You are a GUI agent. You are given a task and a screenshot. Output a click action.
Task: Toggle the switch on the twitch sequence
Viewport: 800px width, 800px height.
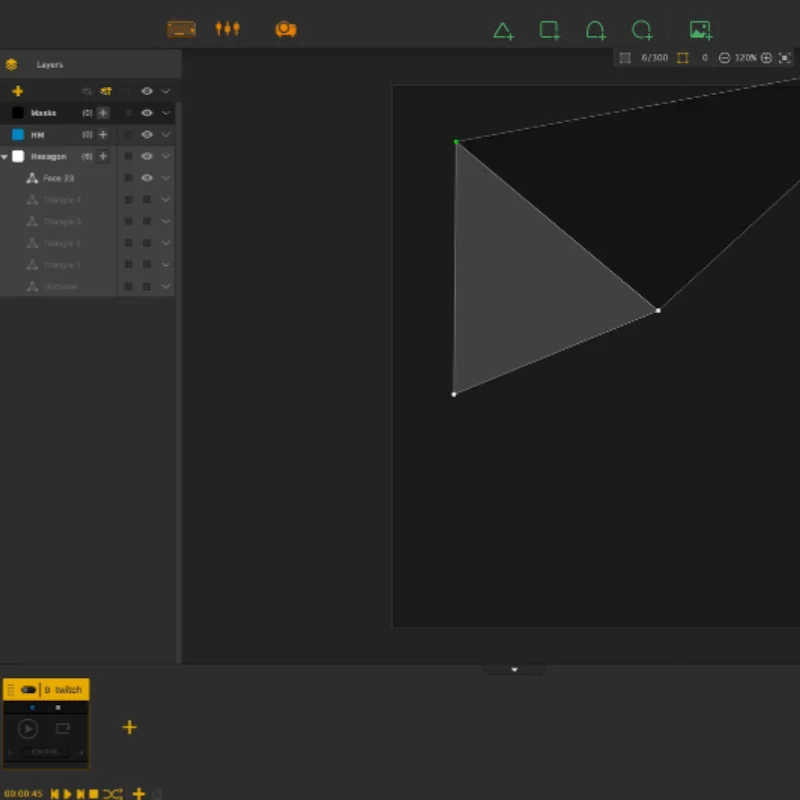pos(28,690)
